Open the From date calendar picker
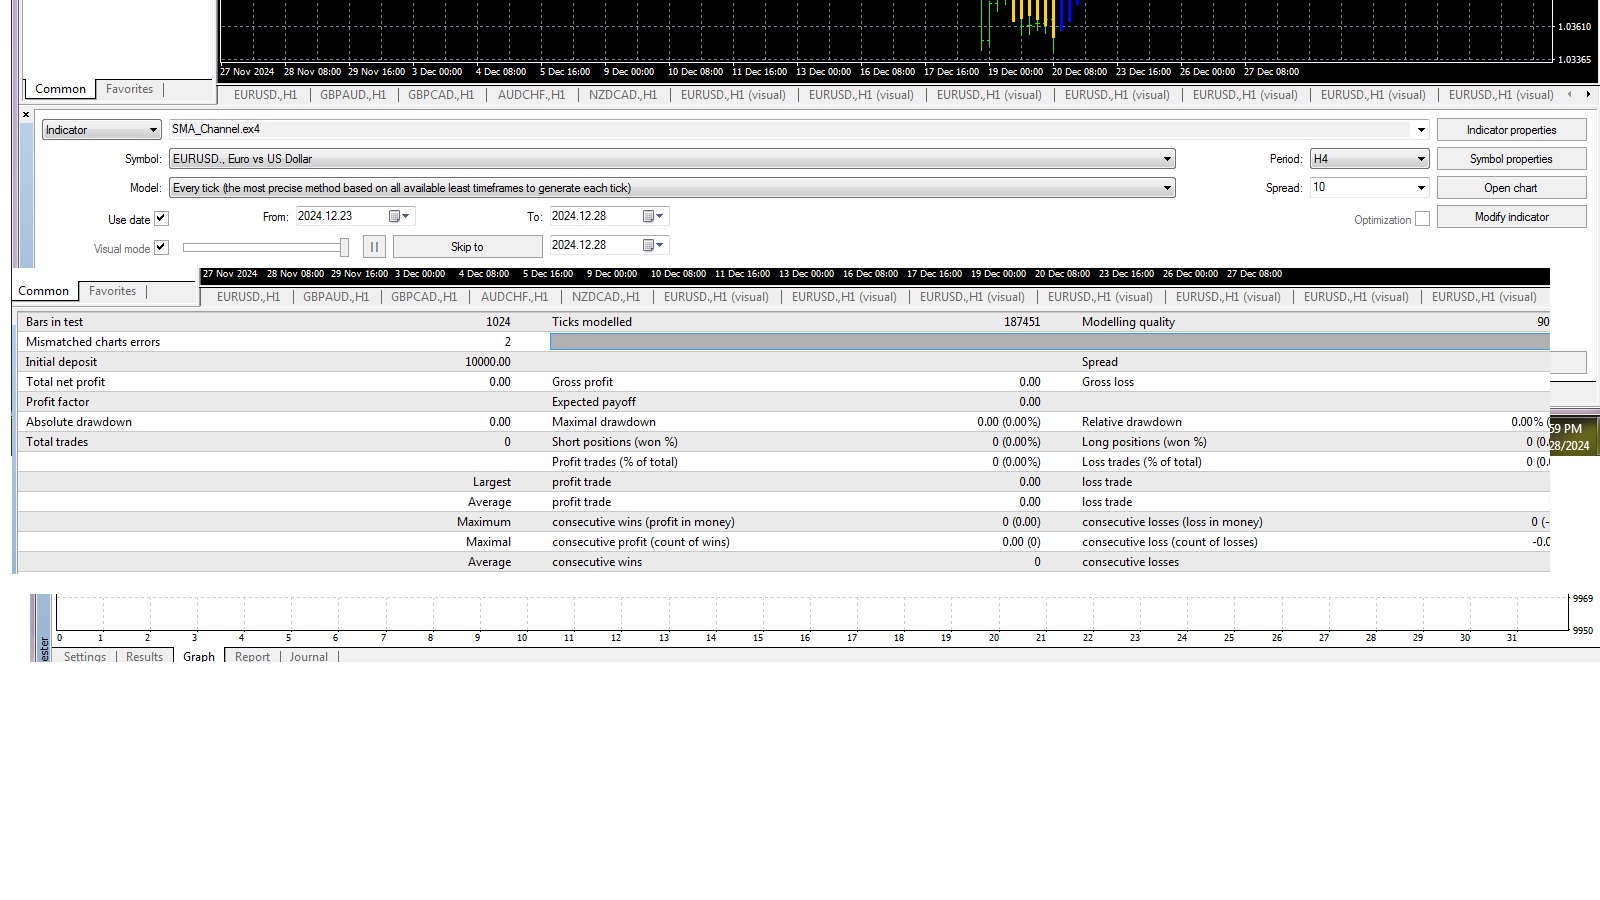This screenshot has height=900, width=1600. [399, 216]
